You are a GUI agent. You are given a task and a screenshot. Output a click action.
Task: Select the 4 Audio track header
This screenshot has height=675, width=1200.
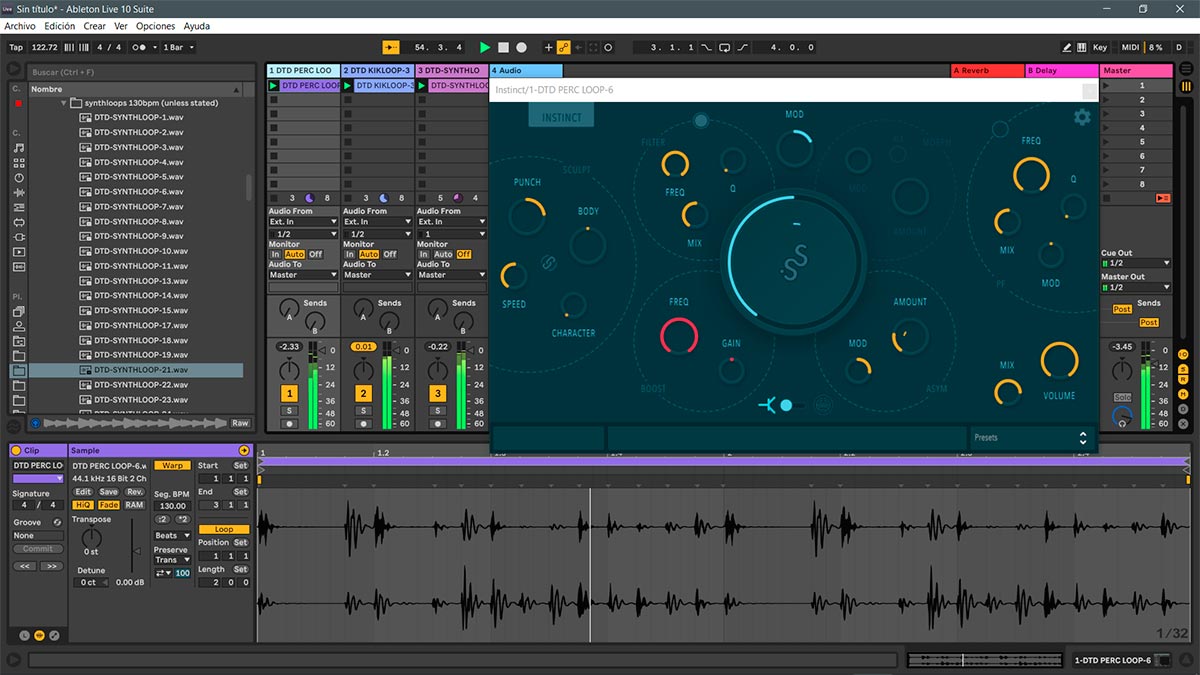click(525, 71)
